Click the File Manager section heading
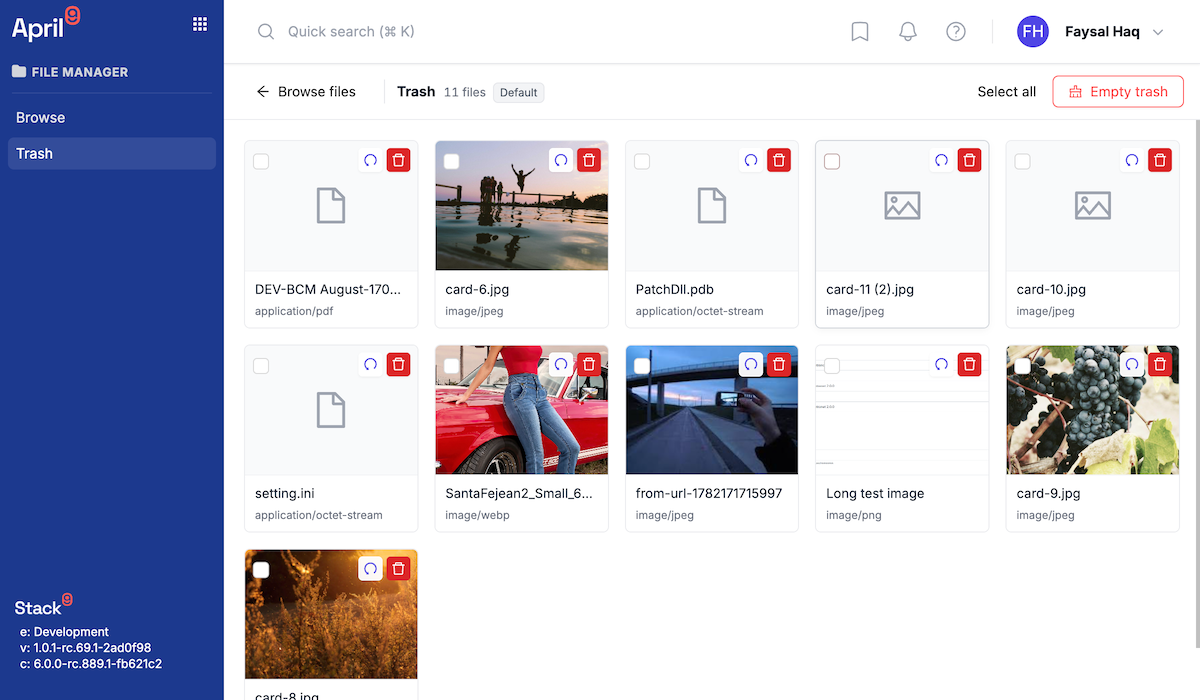1200x700 pixels. pyautogui.click(x=70, y=72)
